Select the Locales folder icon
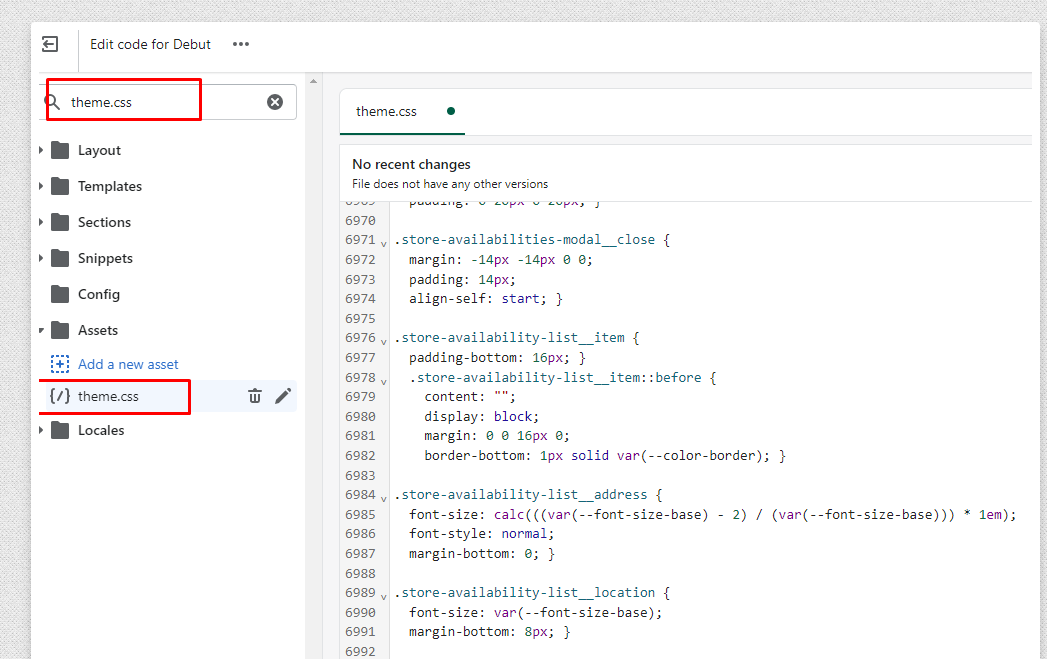The width and height of the screenshot is (1047, 659). point(60,431)
